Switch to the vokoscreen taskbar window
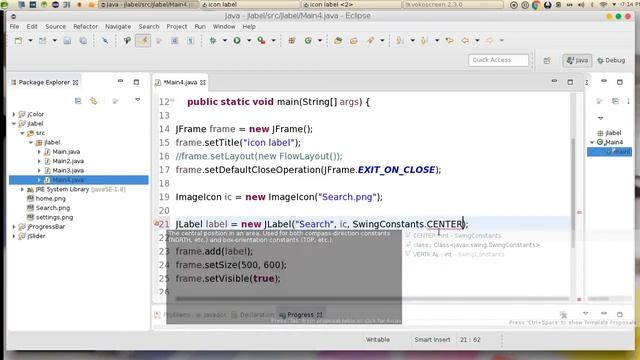The width and height of the screenshot is (640, 360). click(x=453, y=4)
